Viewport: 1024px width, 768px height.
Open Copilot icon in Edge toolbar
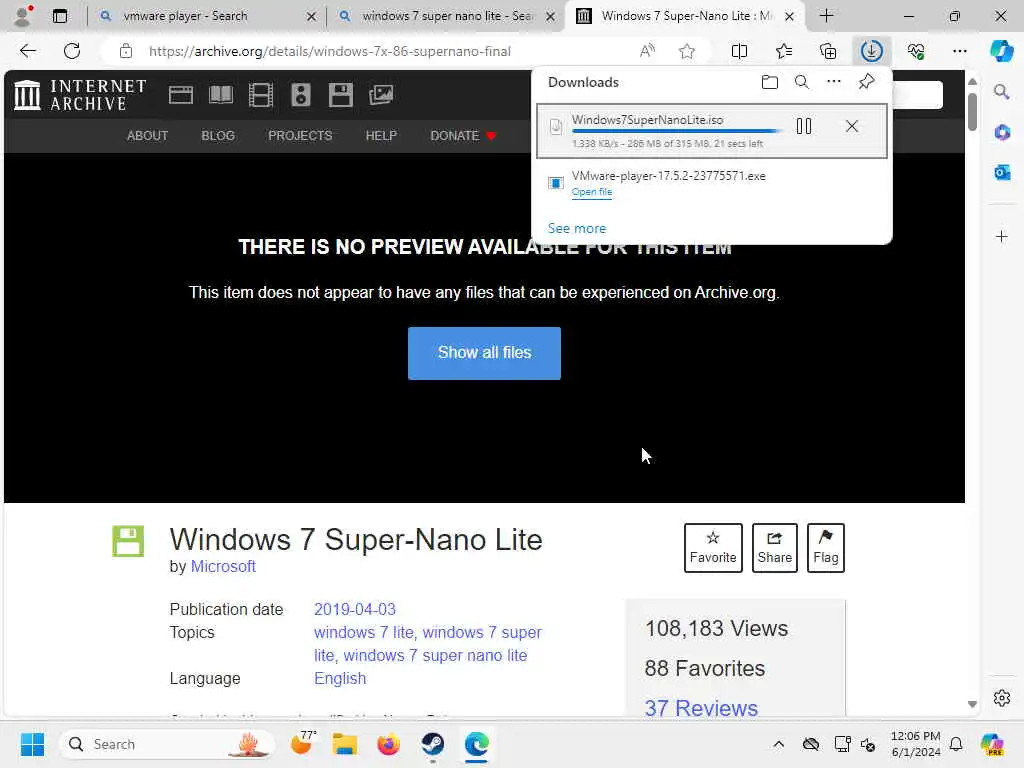[x=1001, y=51]
